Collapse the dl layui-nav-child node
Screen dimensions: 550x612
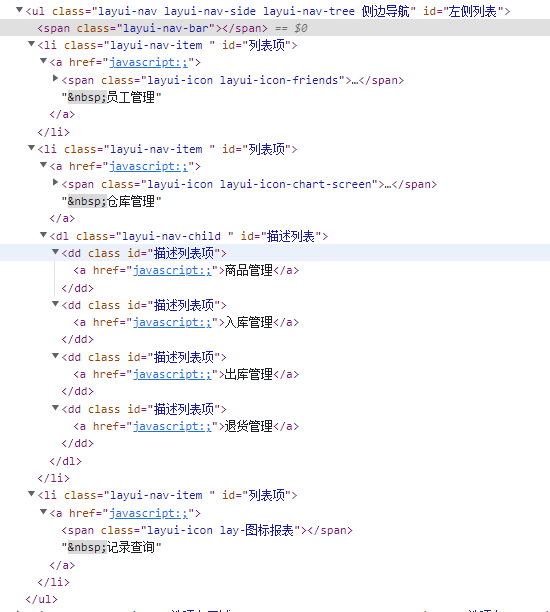pos(43,234)
